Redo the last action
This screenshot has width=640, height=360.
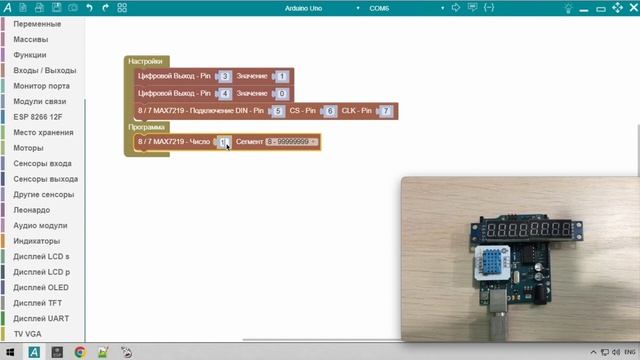[105, 8]
